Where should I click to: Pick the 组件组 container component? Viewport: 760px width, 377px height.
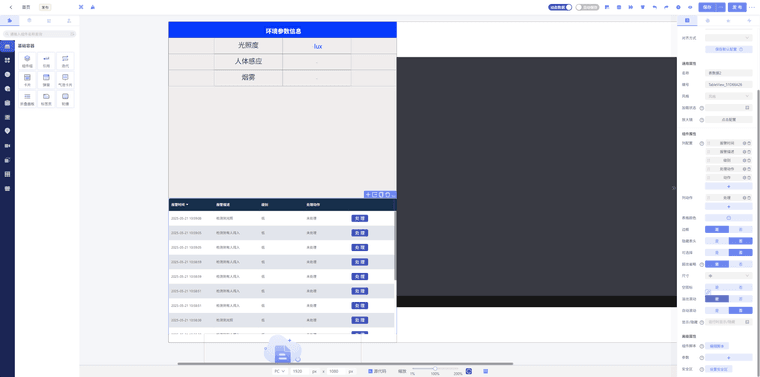click(x=27, y=61)
